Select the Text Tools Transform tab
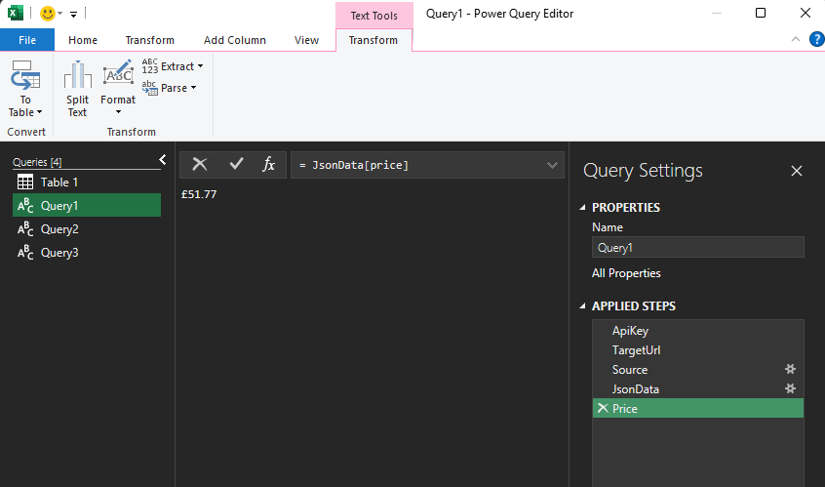The image size is (825, 487). point(373,40)
